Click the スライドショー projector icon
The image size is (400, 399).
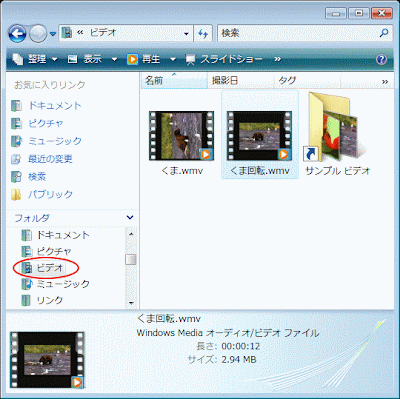pos(191,60)
